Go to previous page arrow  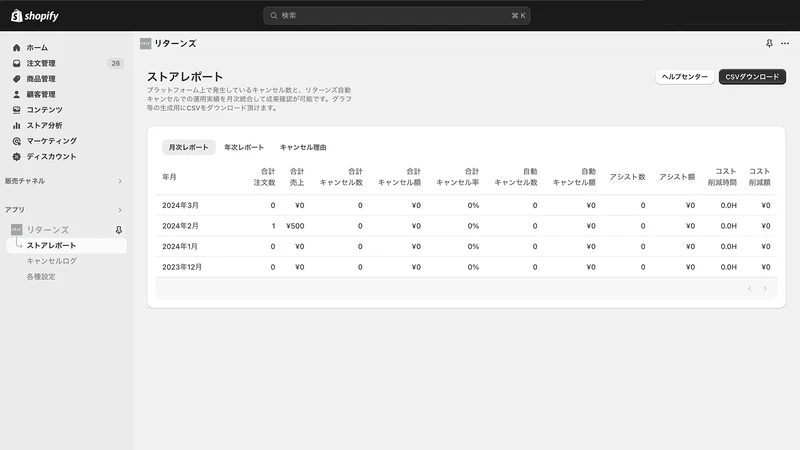click(x=749, y=289)
